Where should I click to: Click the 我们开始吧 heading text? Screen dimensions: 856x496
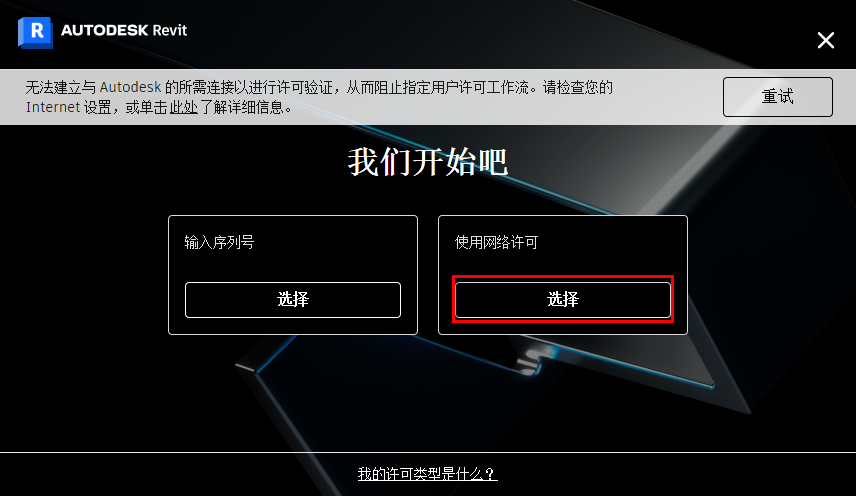[x=428, y=162]
